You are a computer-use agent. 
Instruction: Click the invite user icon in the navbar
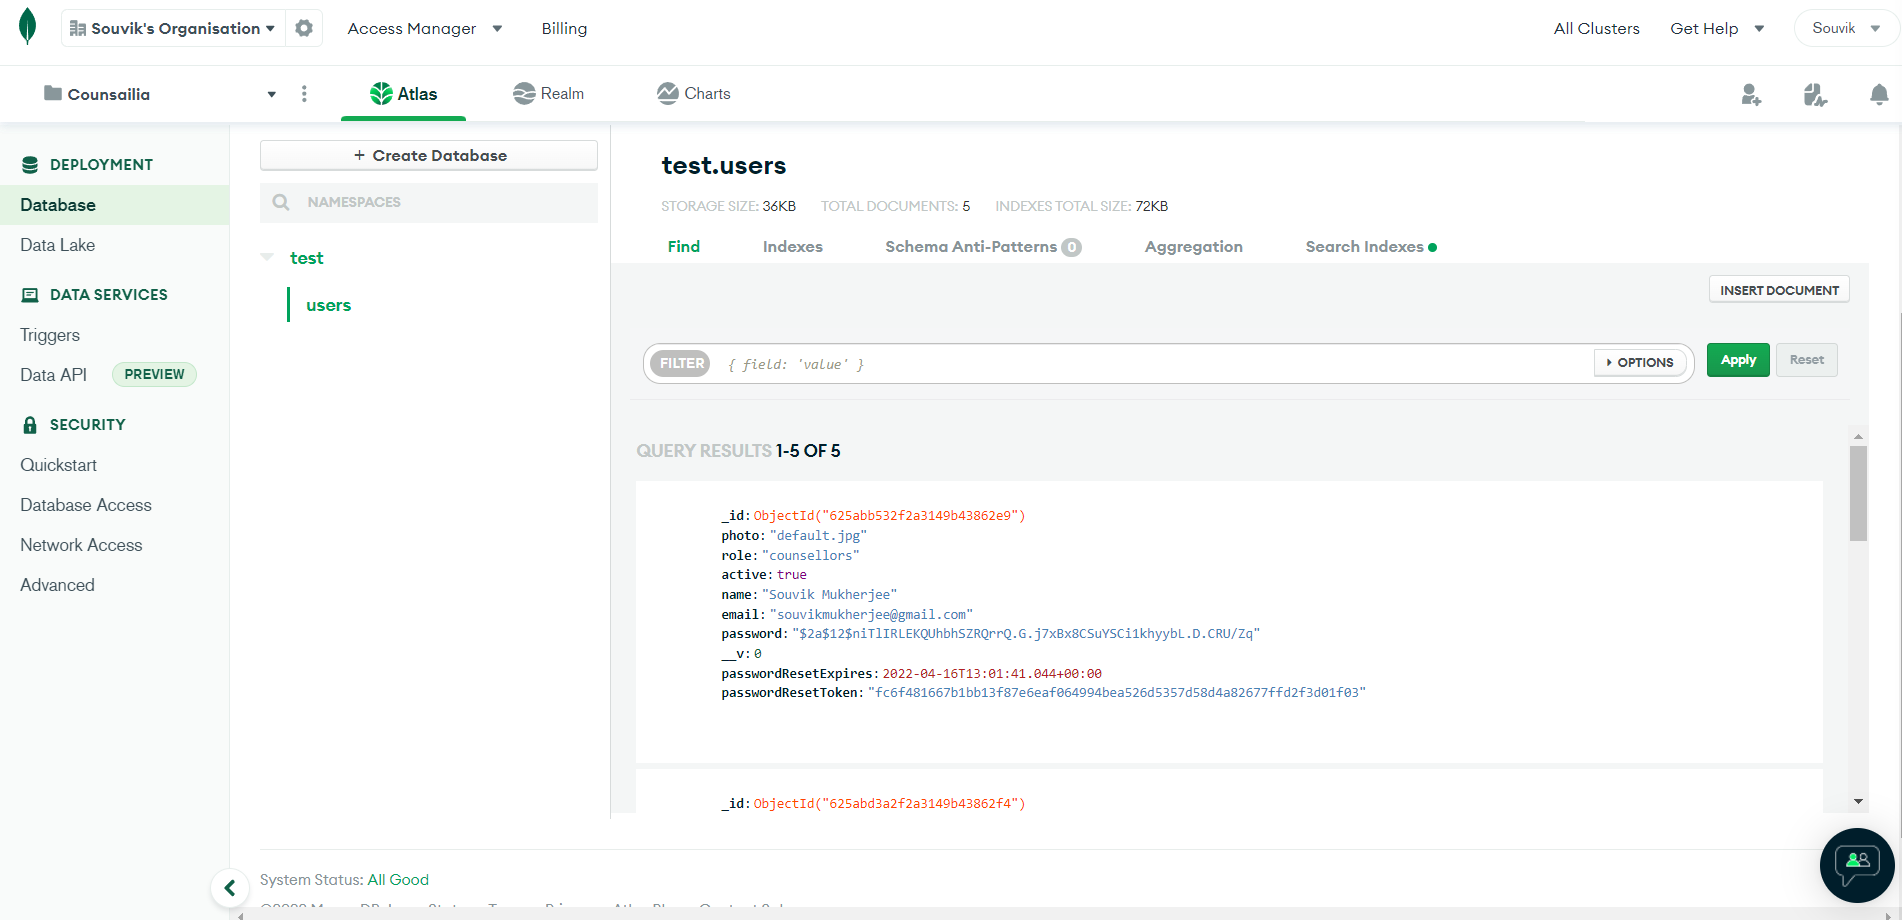pyautogui.click(x=1751, y=94)
